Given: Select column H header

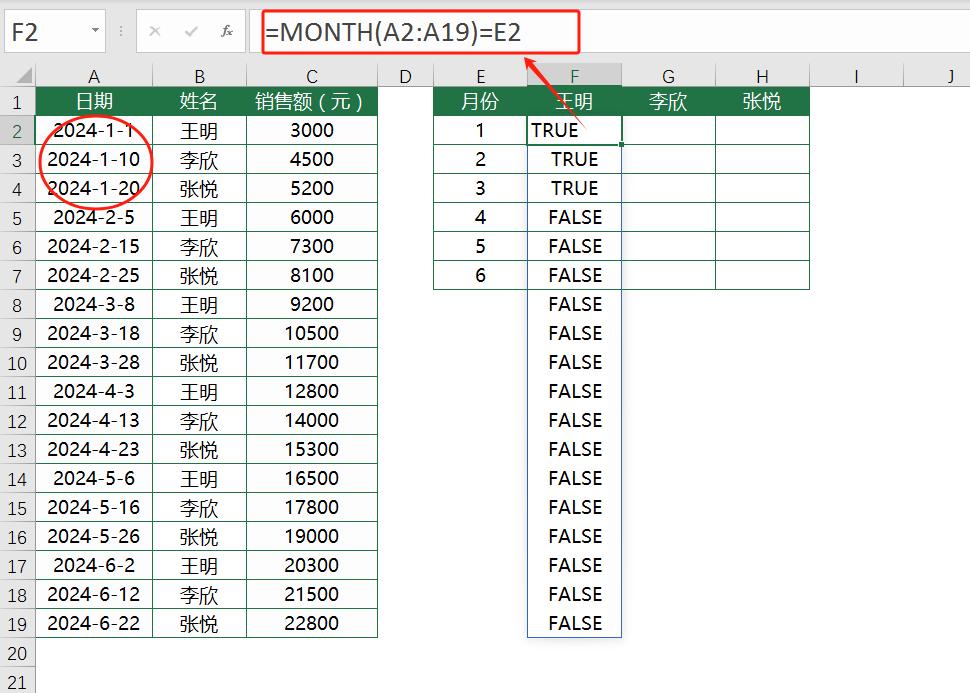Looking at the screenshot, I should (x=762, y=76).
